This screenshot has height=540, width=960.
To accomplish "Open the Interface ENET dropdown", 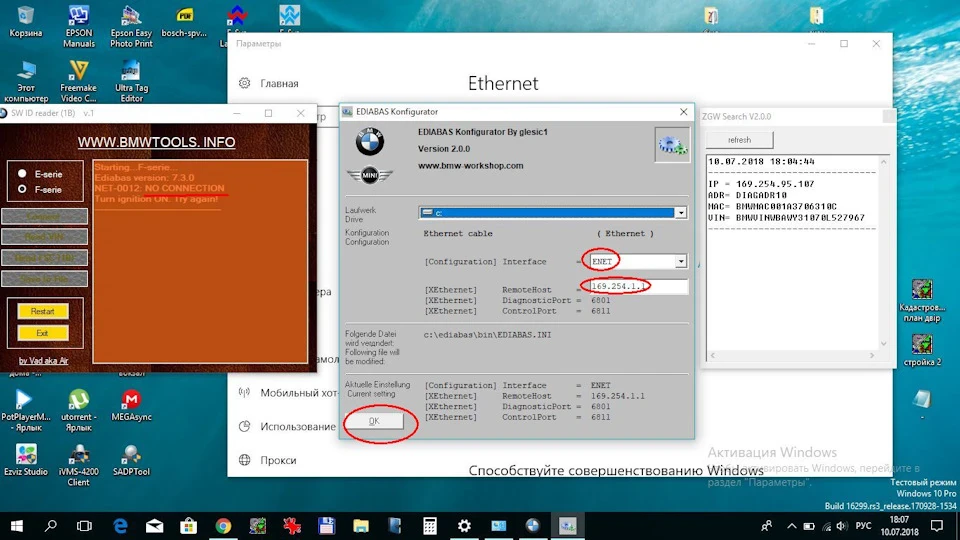I will coord(680,261).
